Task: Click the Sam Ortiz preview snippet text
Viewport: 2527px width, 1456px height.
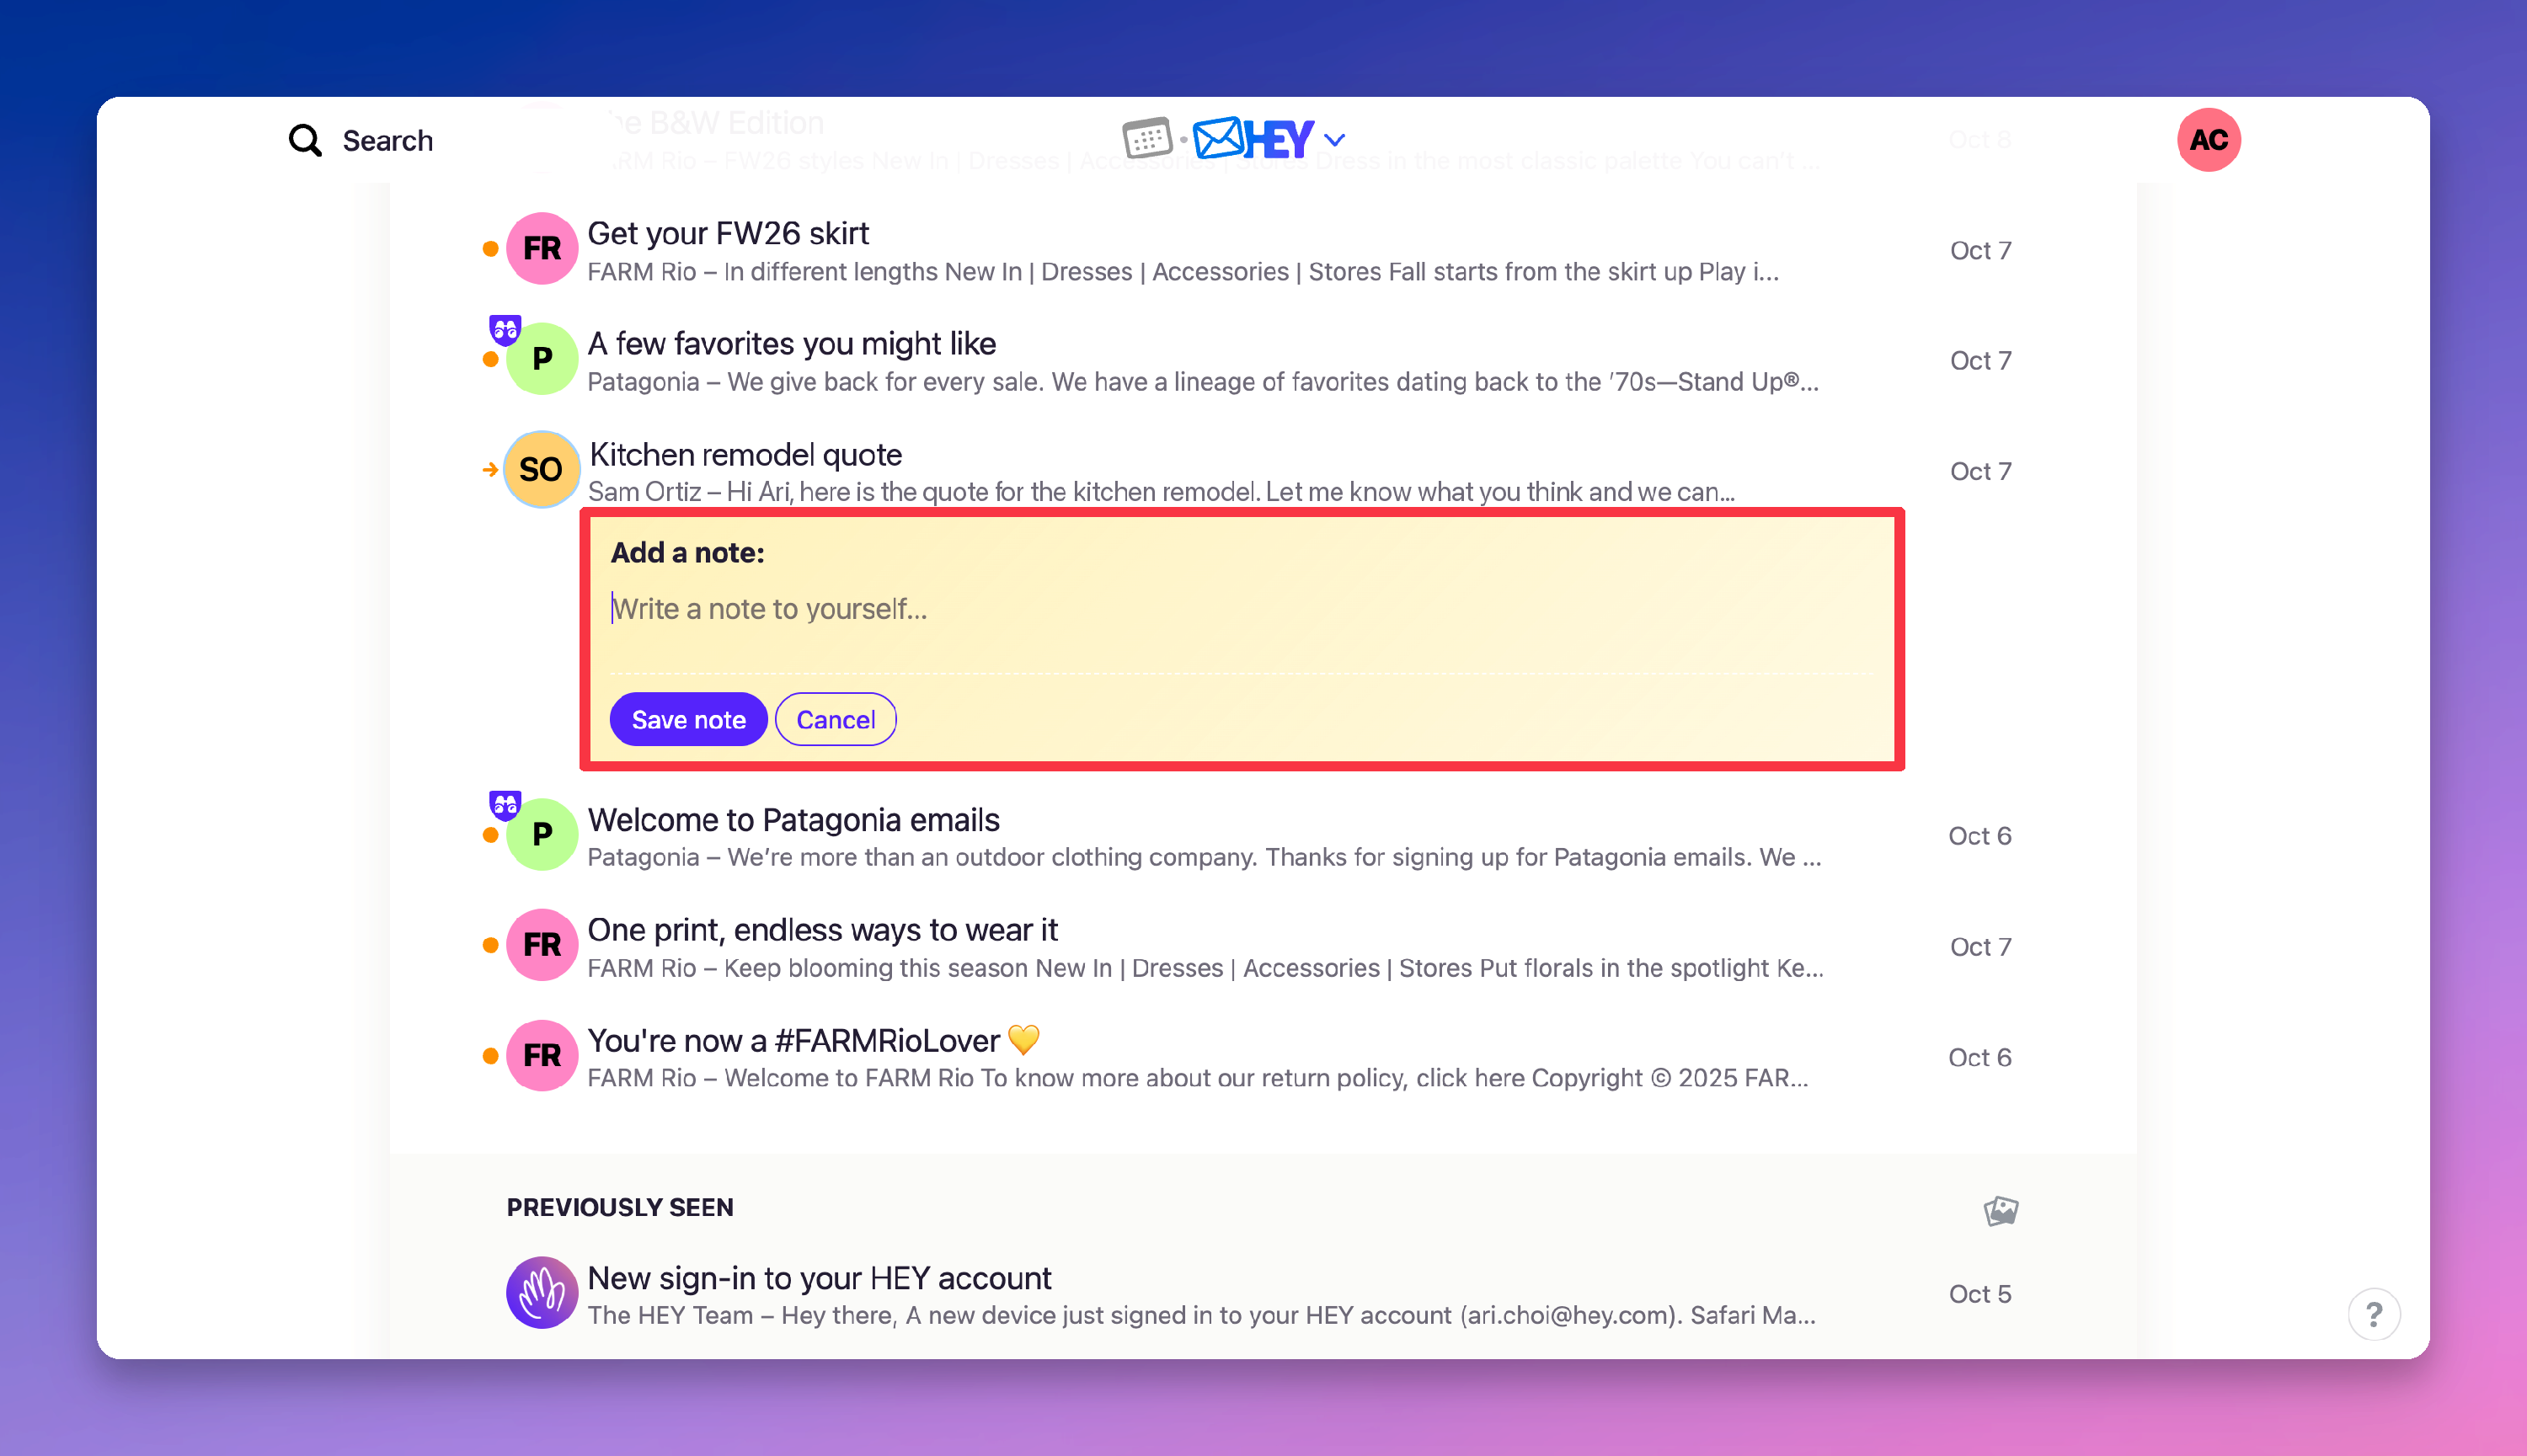Action: pos(1160,492)
